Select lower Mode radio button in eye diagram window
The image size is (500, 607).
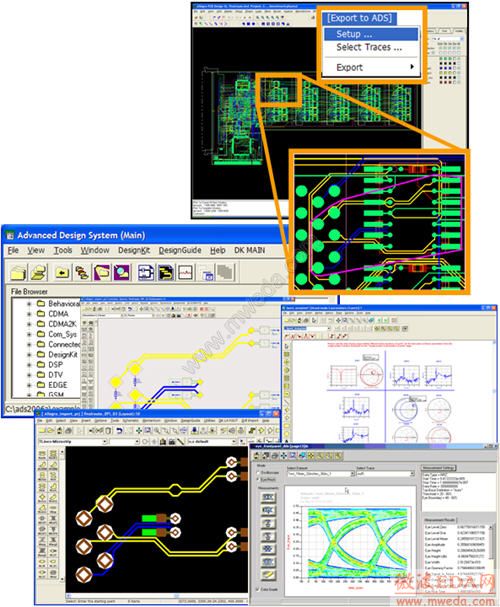tap(259, 480)
